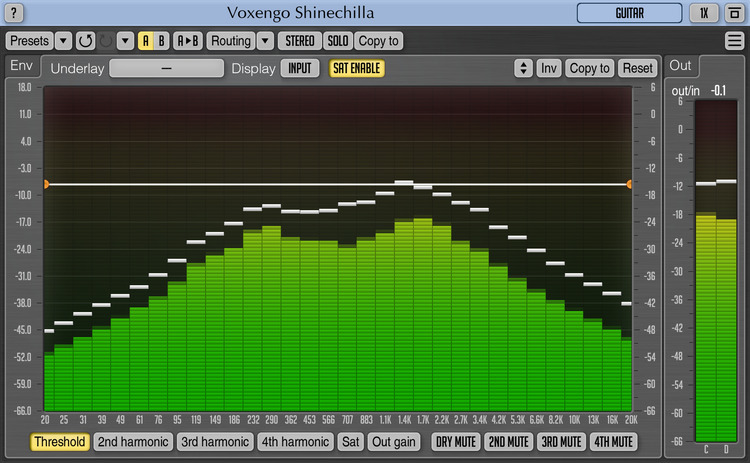The image size is (750, 463).
Task: Toggle 2ND MUTE
Action: click(x=508, y=441)
